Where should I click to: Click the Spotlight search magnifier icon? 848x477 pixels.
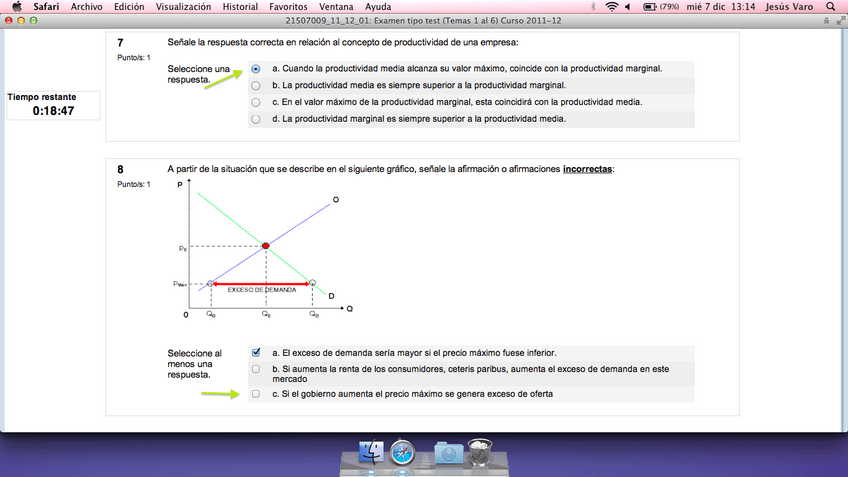(x=832, y=6)
